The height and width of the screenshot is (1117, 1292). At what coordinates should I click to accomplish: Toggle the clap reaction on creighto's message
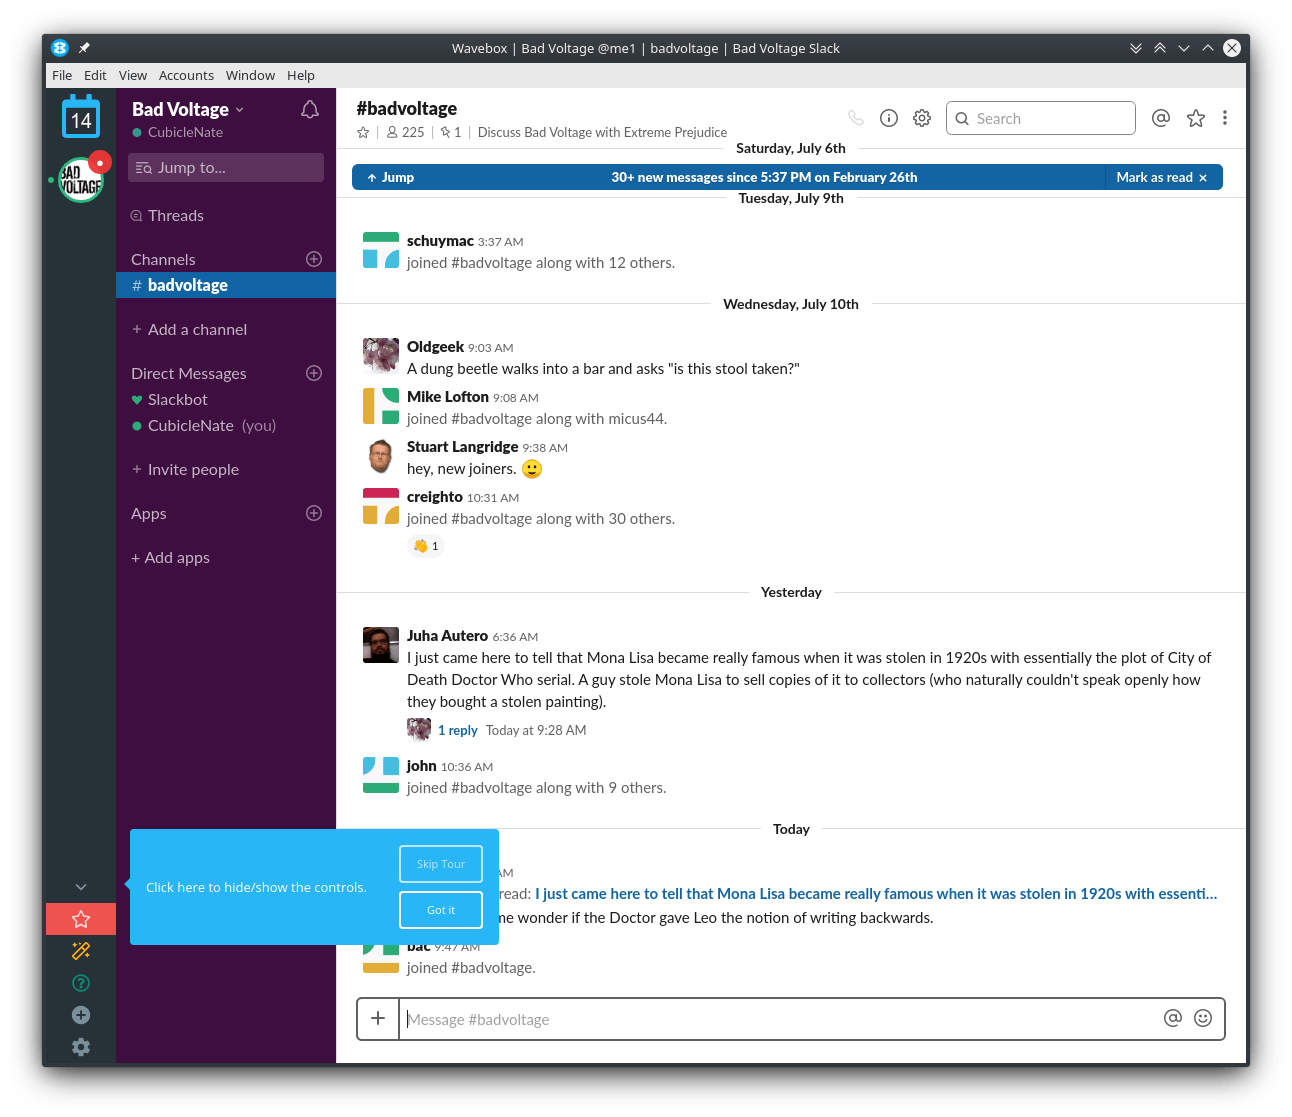[426, 546]
